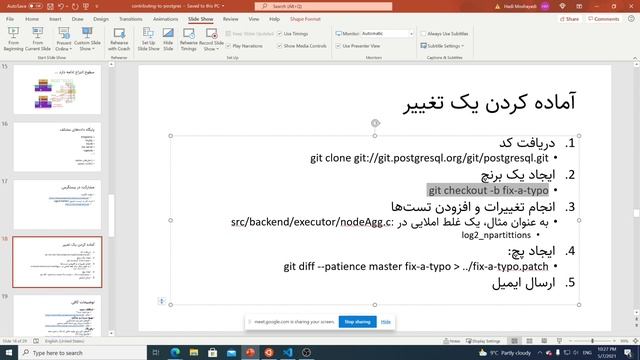Select slide 19 thumbnail
640x360 pixels.
[57, 316]
